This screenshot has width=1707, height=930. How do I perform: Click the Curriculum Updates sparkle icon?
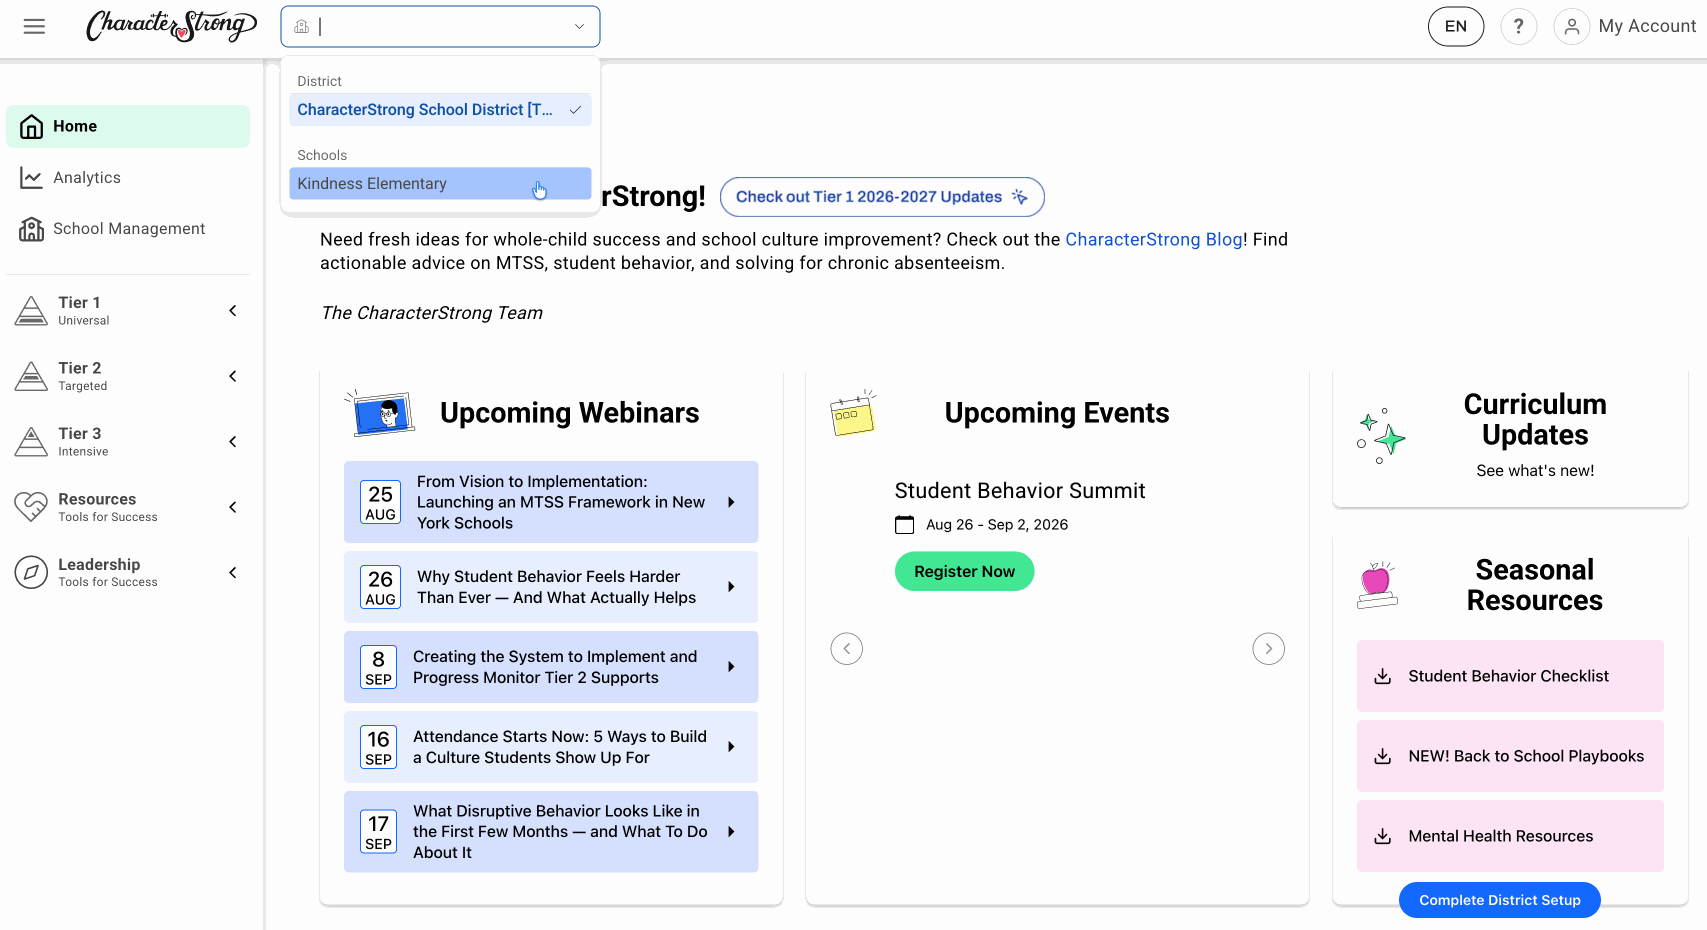click(1381, 436)
